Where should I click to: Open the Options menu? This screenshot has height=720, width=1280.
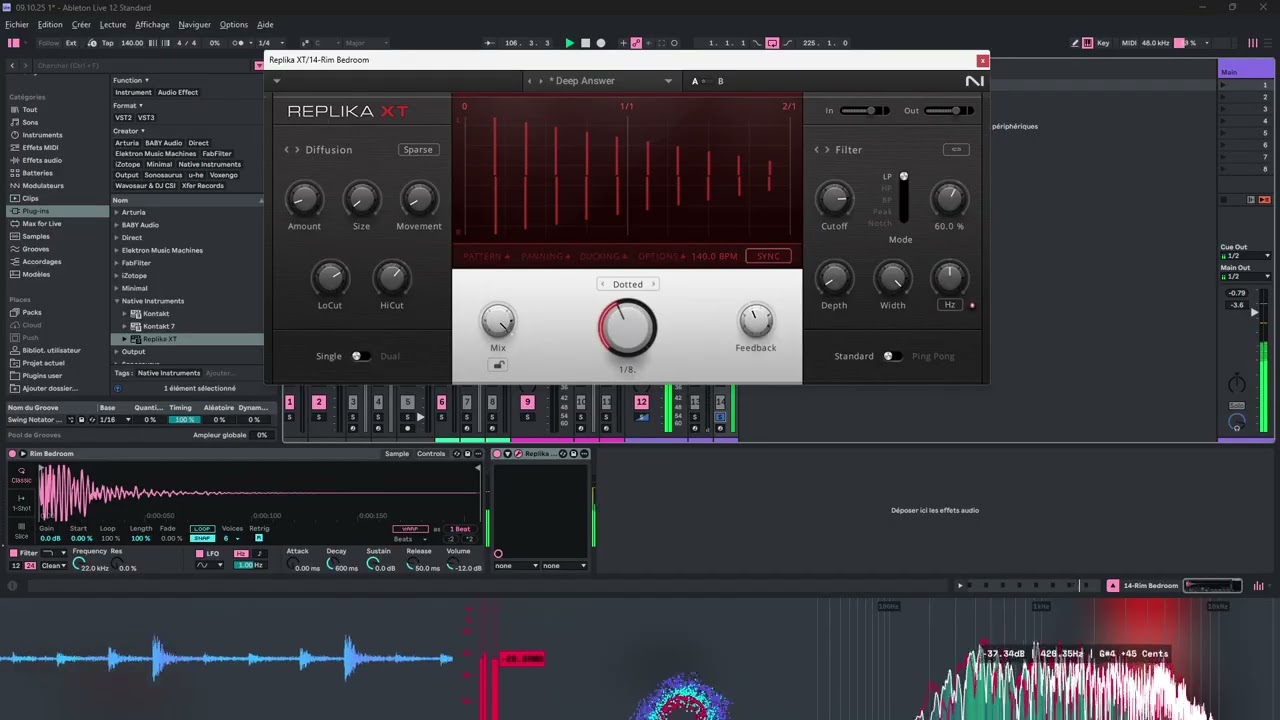[x=234, y=25]
